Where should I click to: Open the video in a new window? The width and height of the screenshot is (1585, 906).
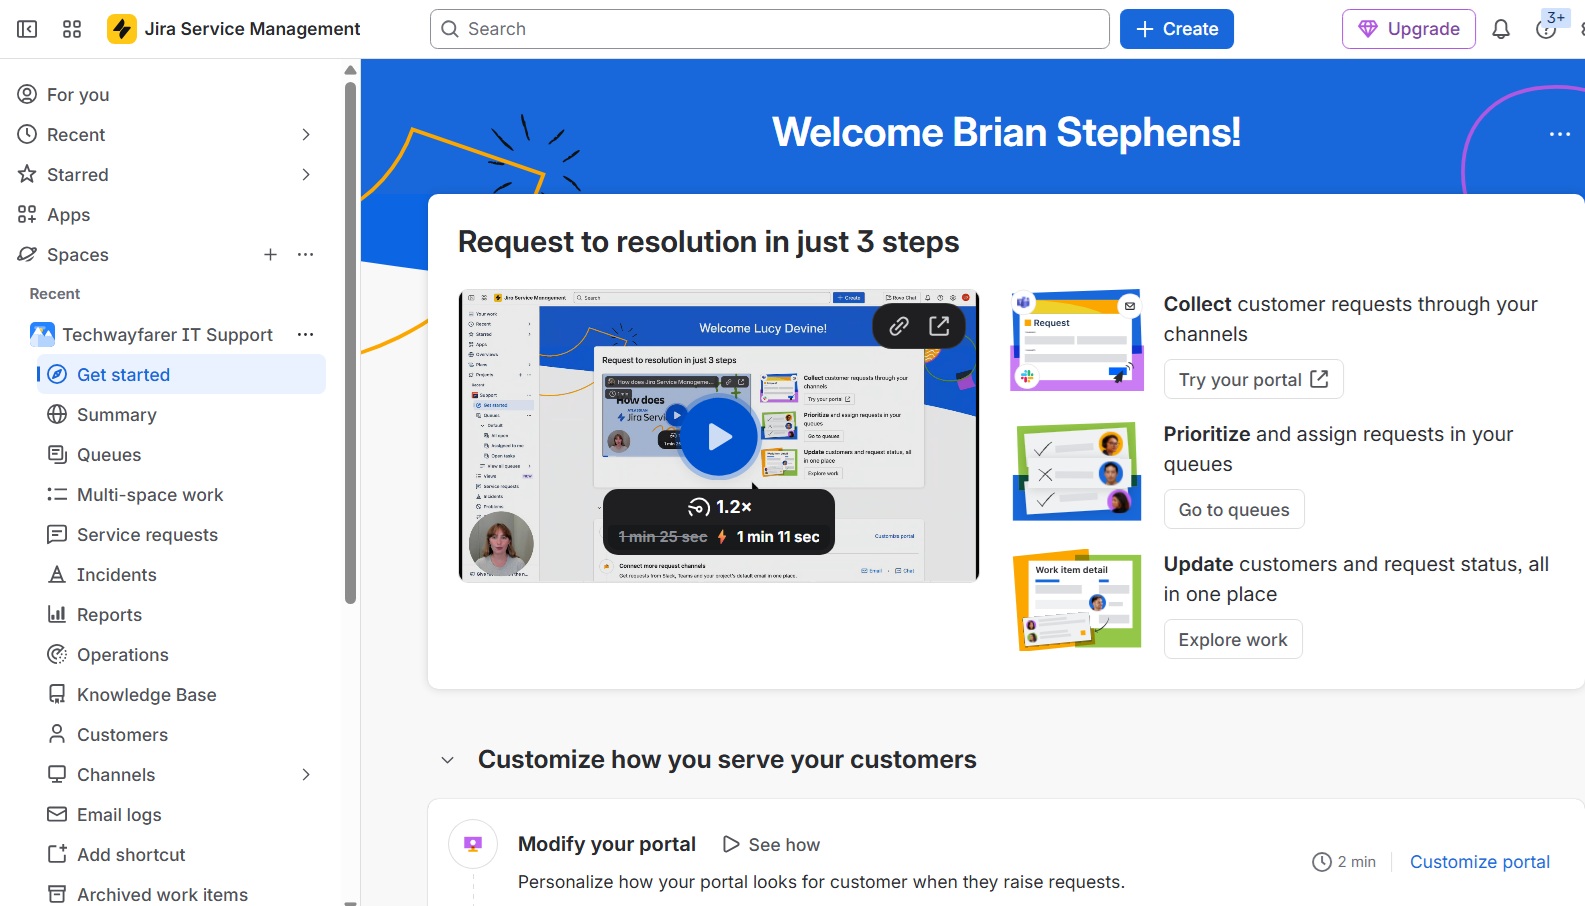click(x=939, y=326)
